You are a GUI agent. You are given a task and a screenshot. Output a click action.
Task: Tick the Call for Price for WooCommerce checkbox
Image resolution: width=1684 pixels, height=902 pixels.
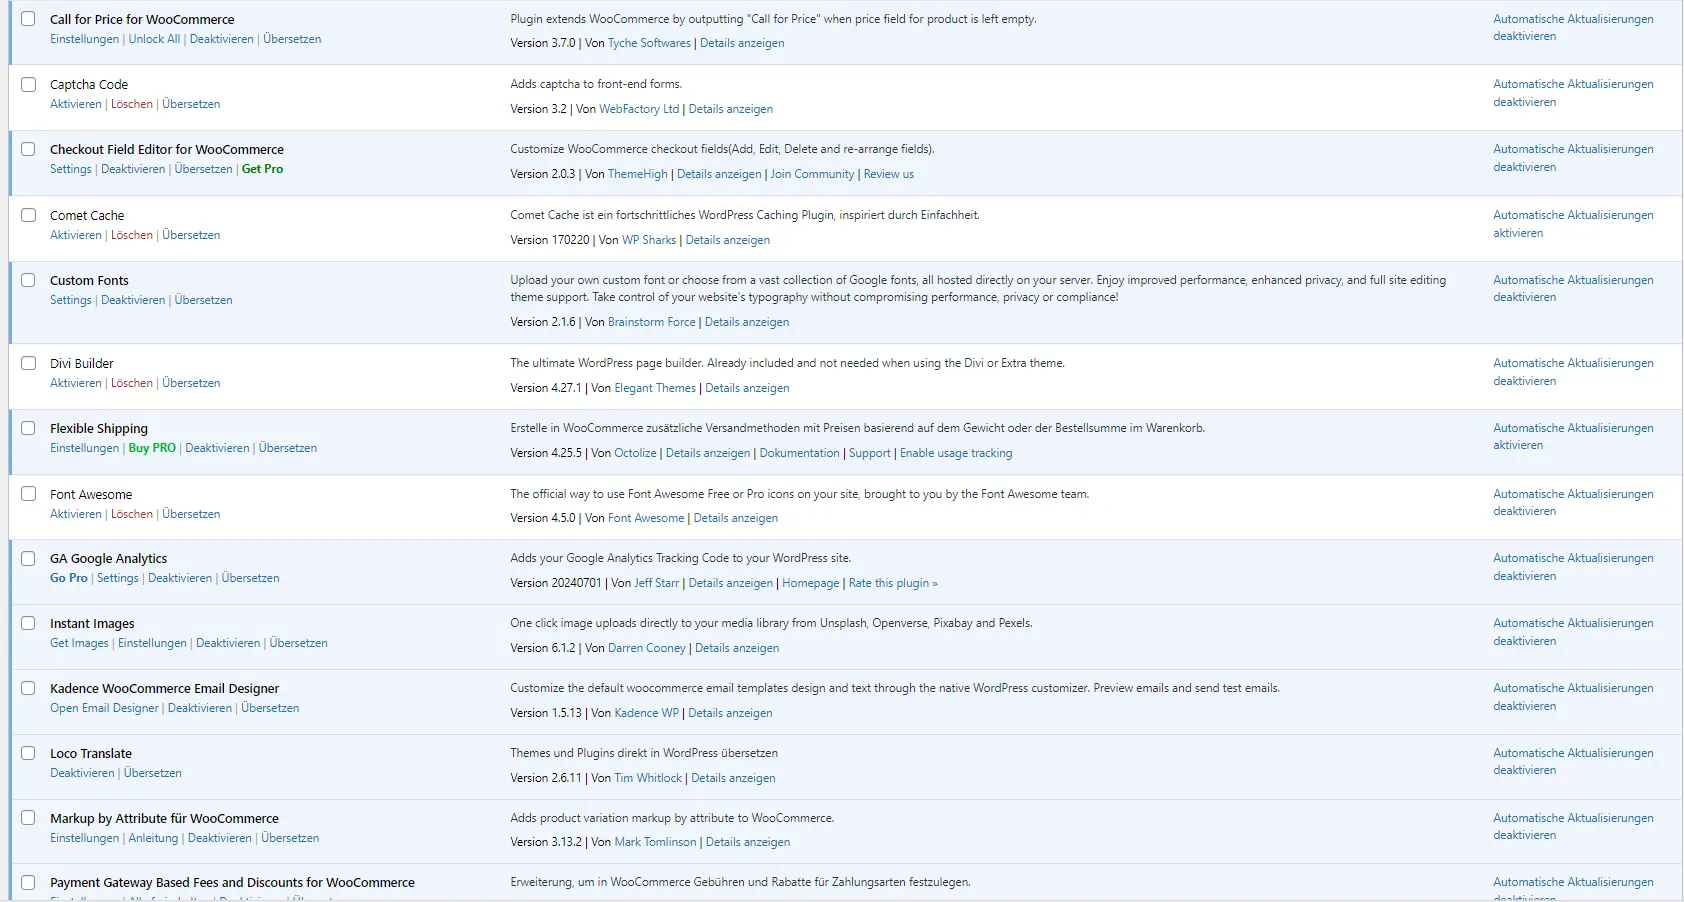pyautogui.click(x=28, y=19)
